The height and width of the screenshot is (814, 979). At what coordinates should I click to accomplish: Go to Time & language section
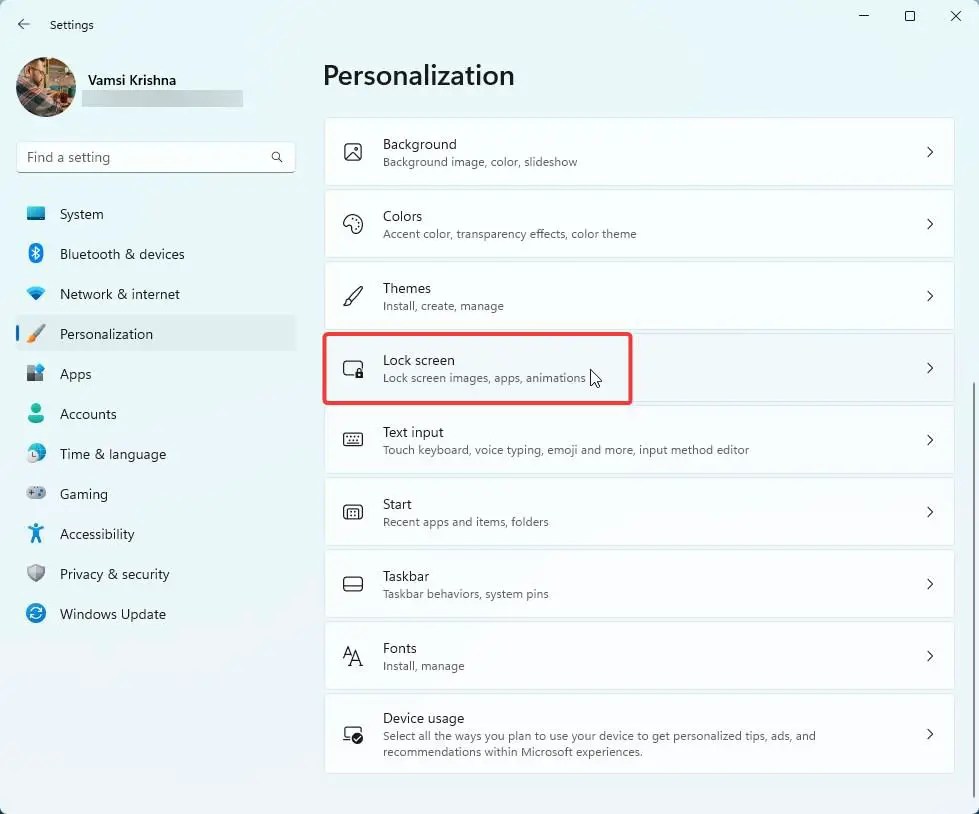tap(112, 454)
